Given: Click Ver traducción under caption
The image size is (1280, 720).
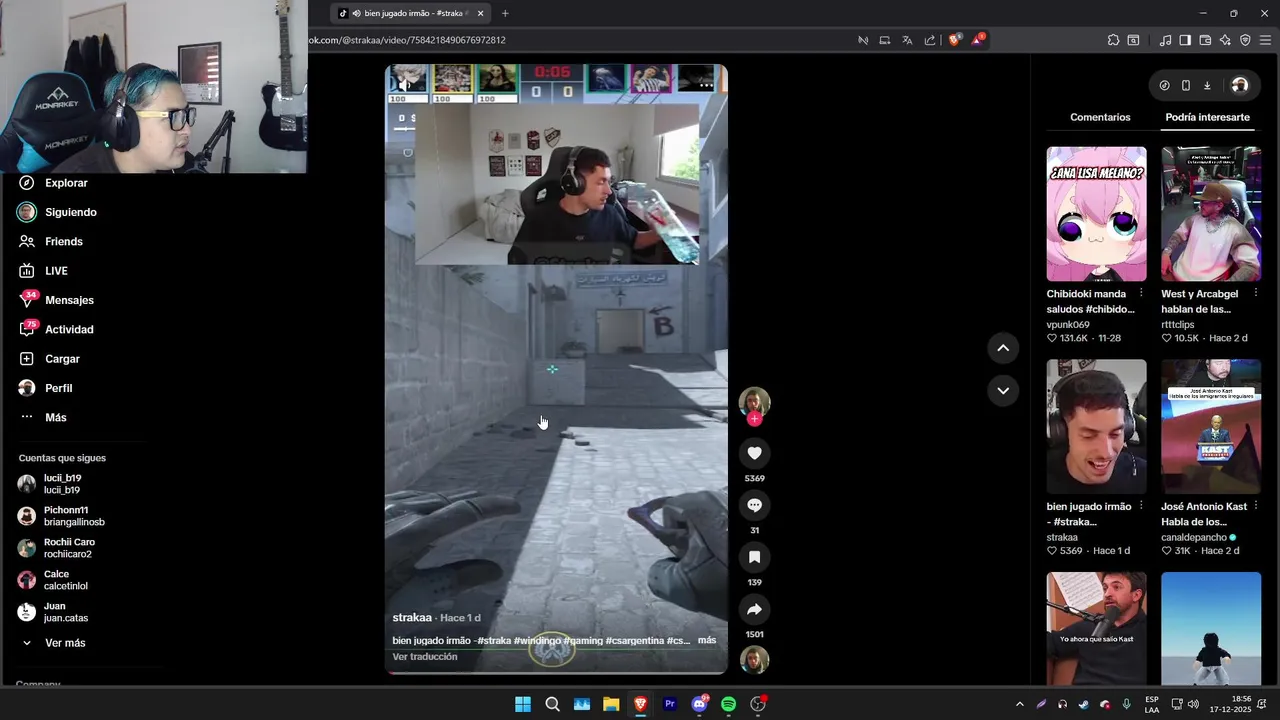Looking at the screenshot, I should [x=424, y=657].
